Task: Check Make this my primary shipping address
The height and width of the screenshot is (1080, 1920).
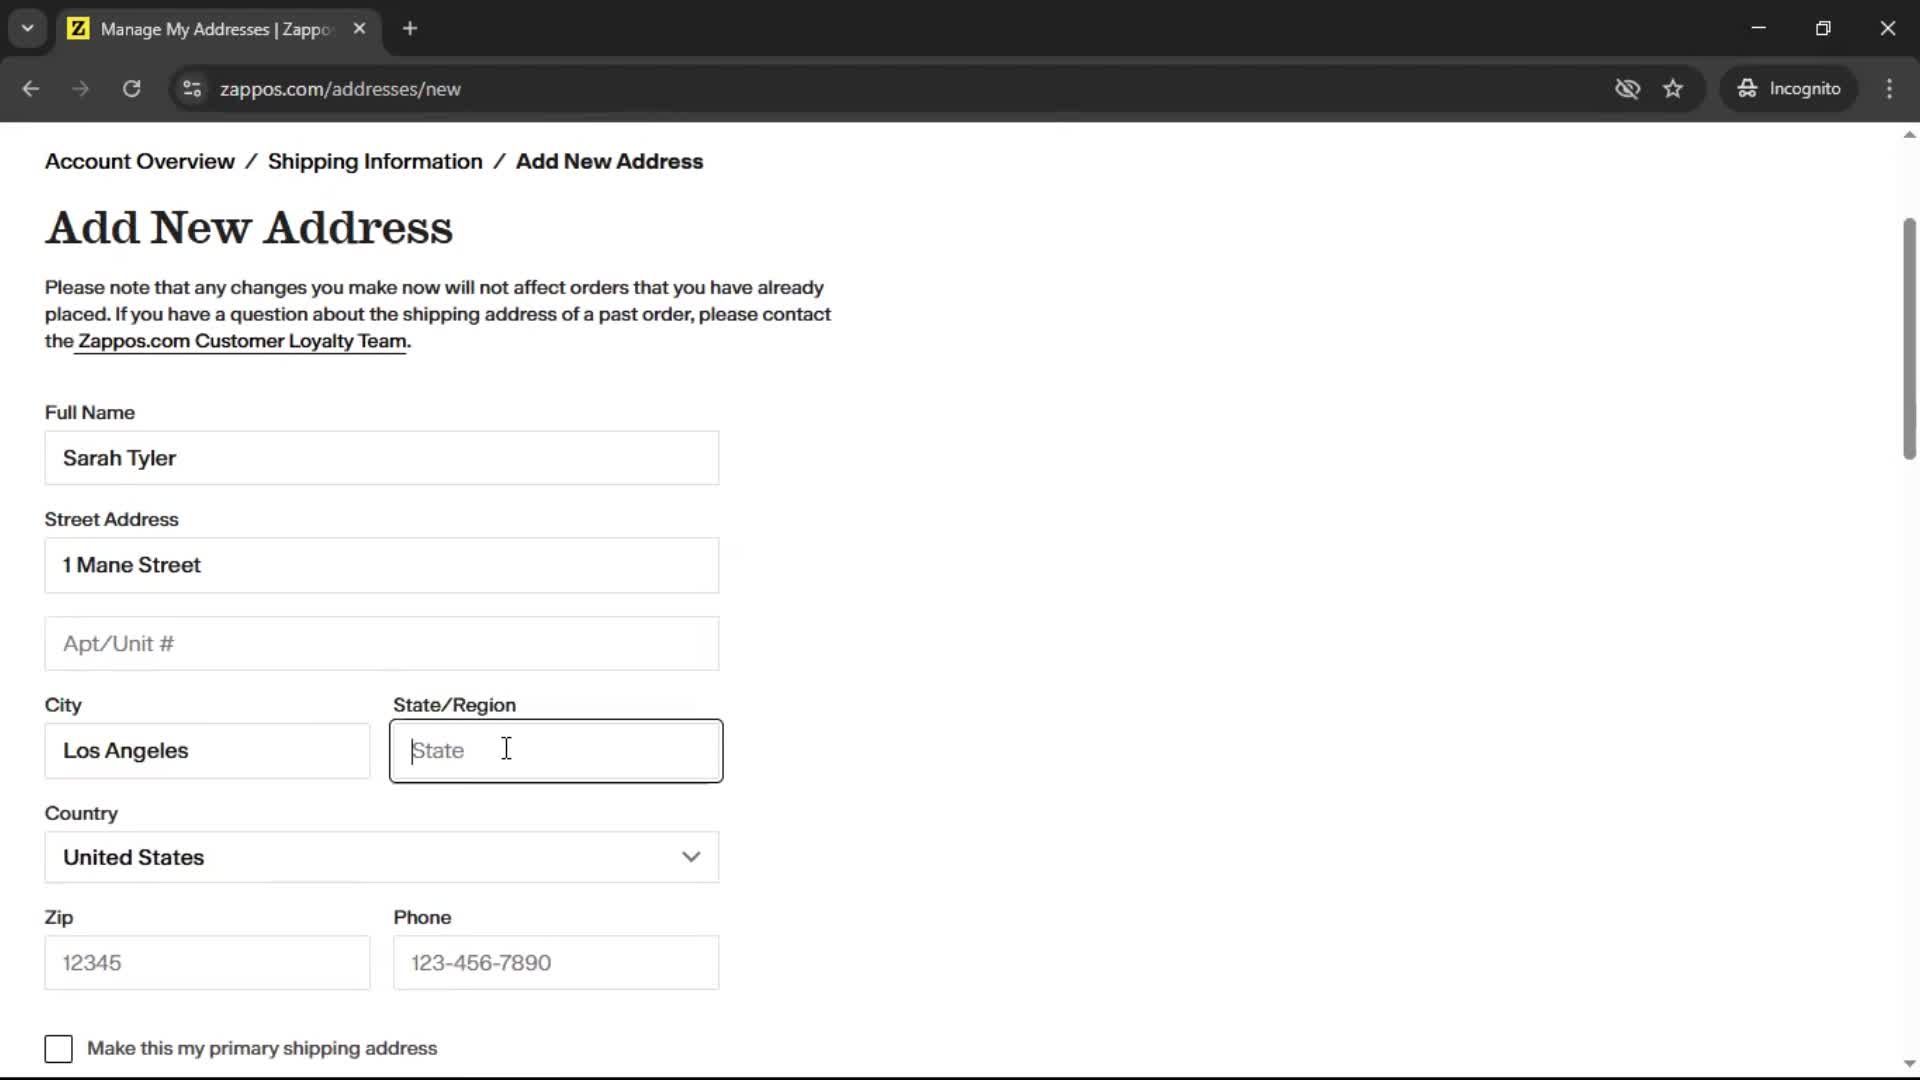Action: (x=59, y=1049)
